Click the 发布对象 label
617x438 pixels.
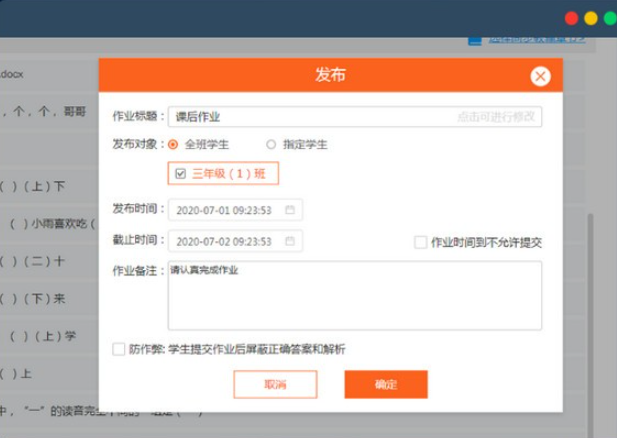138,144
